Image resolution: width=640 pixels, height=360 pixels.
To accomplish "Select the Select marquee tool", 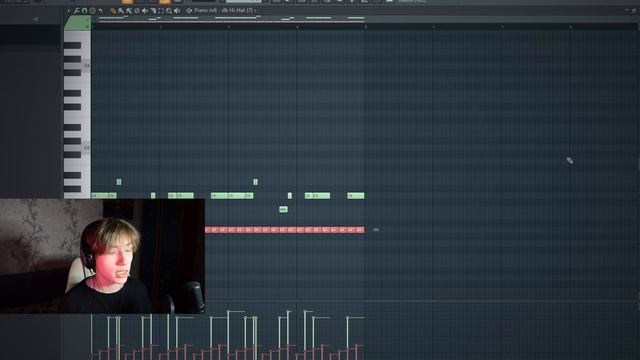I will pos(161,11).
